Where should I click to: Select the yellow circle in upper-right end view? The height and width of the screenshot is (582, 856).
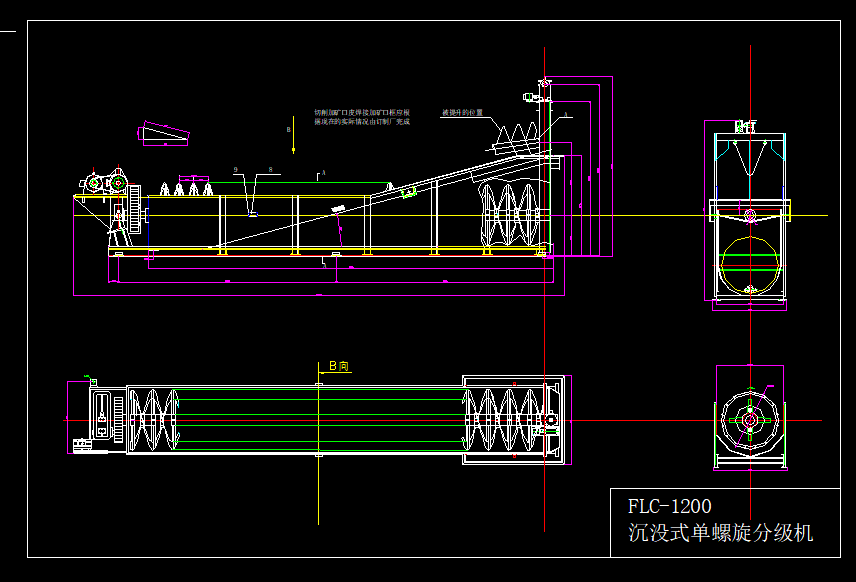pos(750,265)
